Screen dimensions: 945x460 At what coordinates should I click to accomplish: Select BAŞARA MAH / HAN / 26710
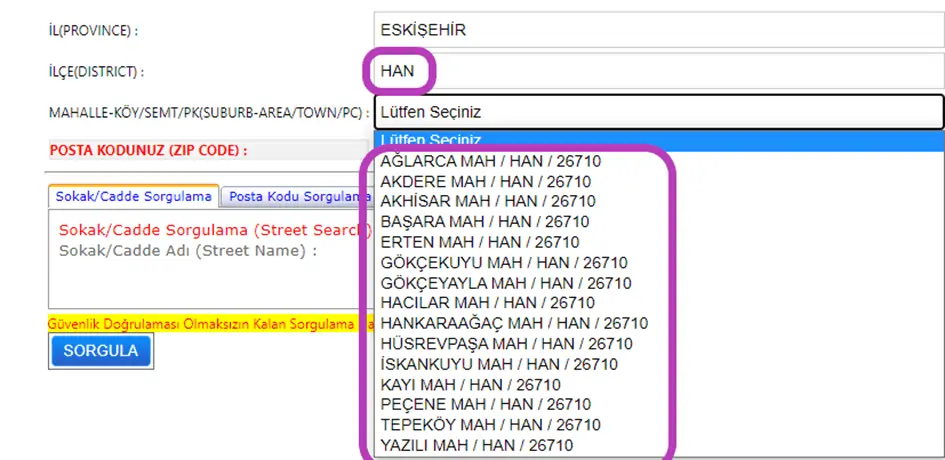coord(485,221)
